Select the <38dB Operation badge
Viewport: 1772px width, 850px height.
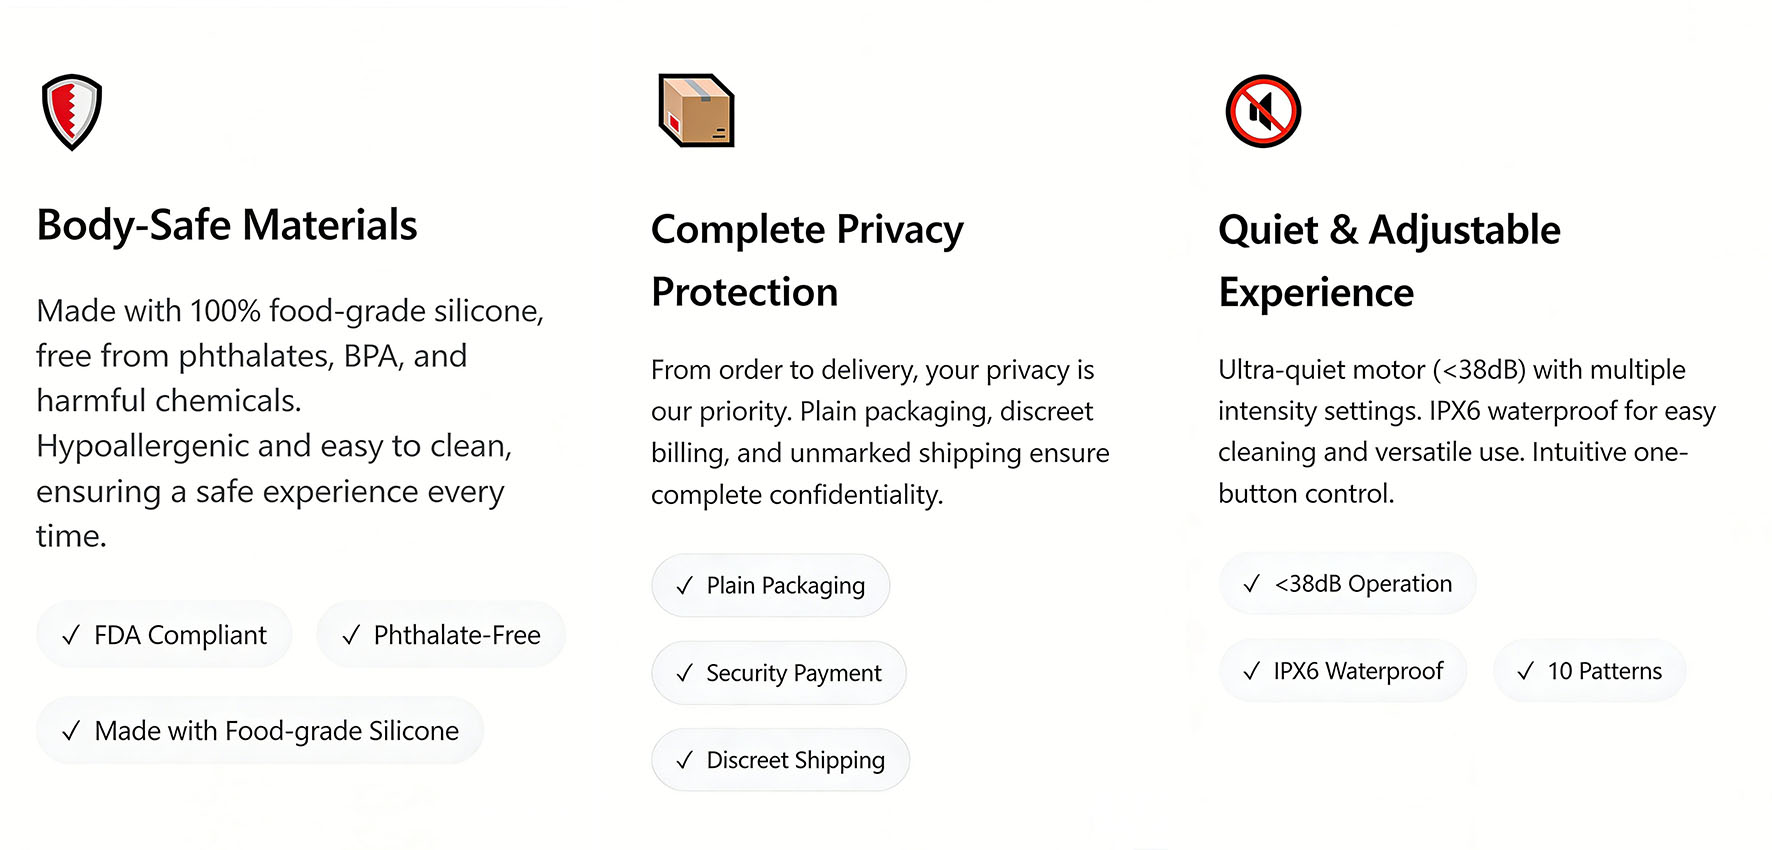coord(1347,584)
